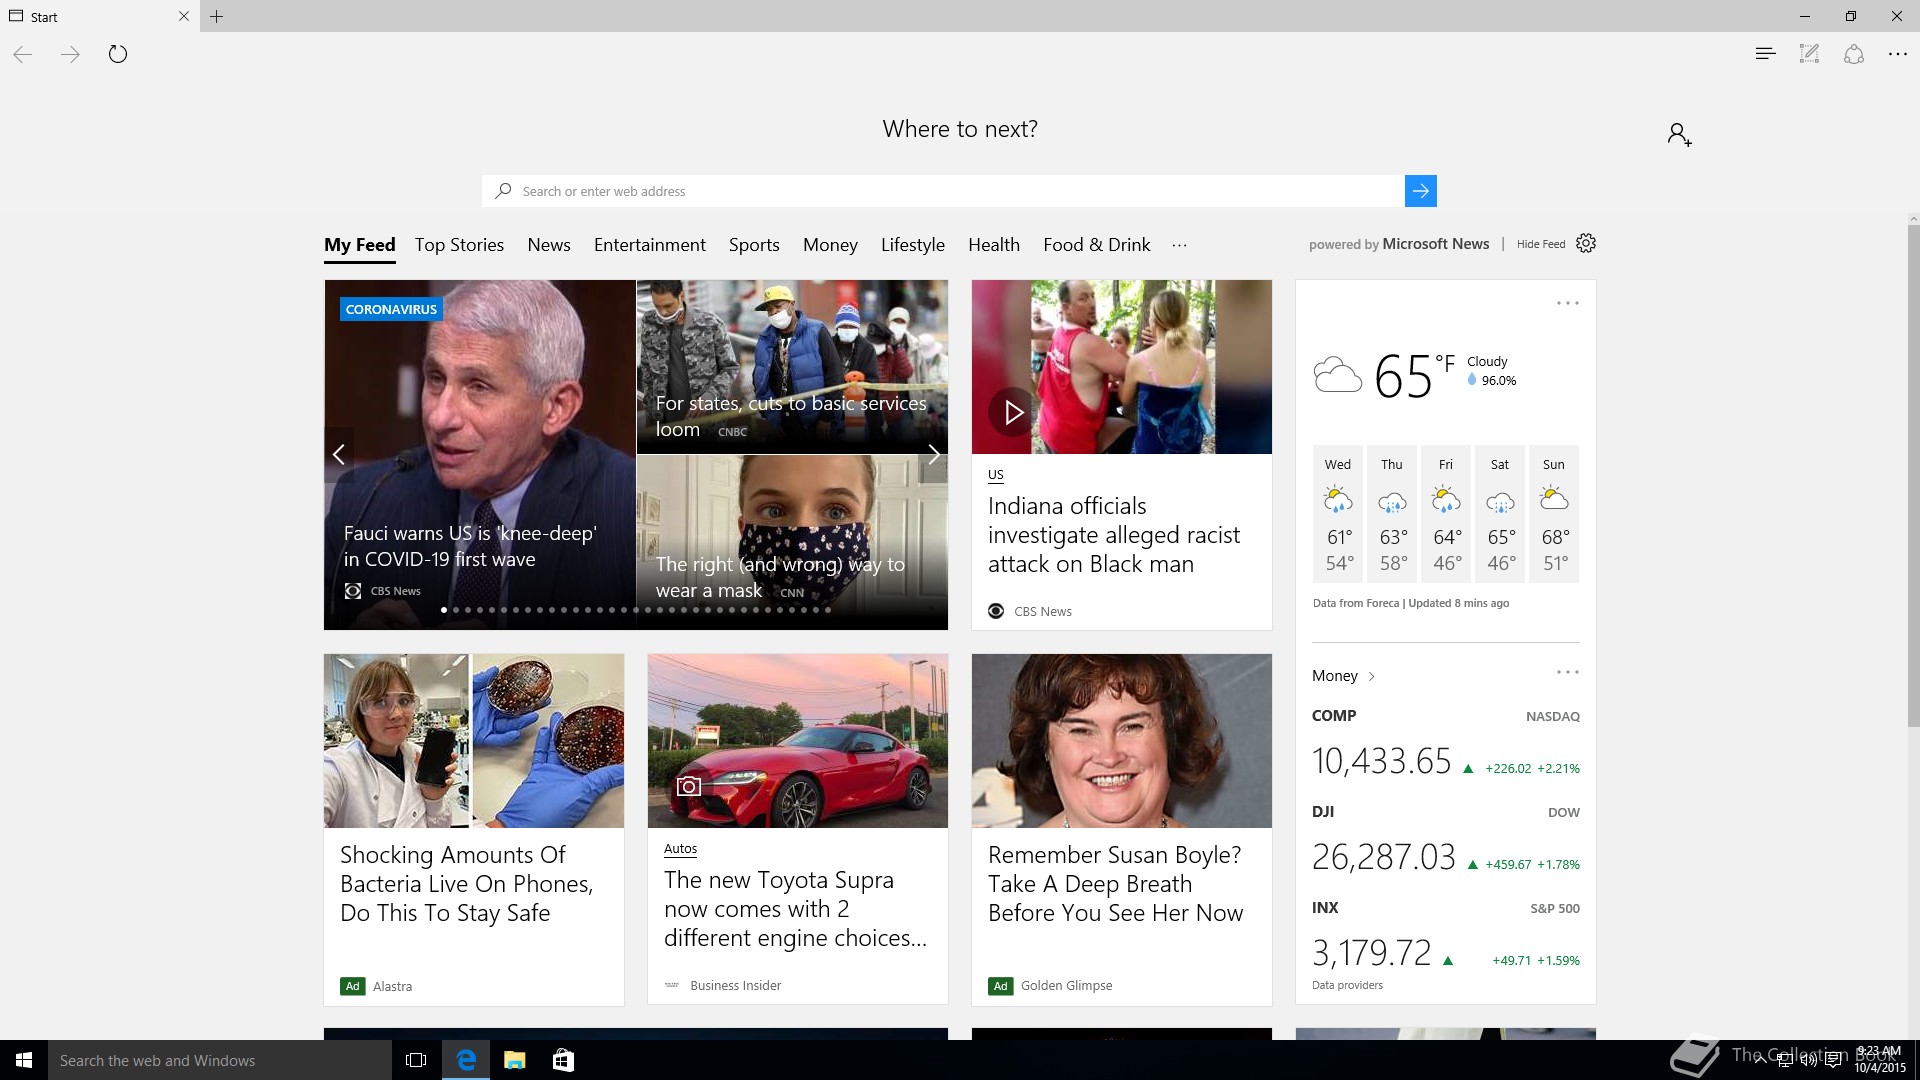Open the Edge More actions menu
Viewport: 1920px width, 1080px height.
click(1898, 54)
